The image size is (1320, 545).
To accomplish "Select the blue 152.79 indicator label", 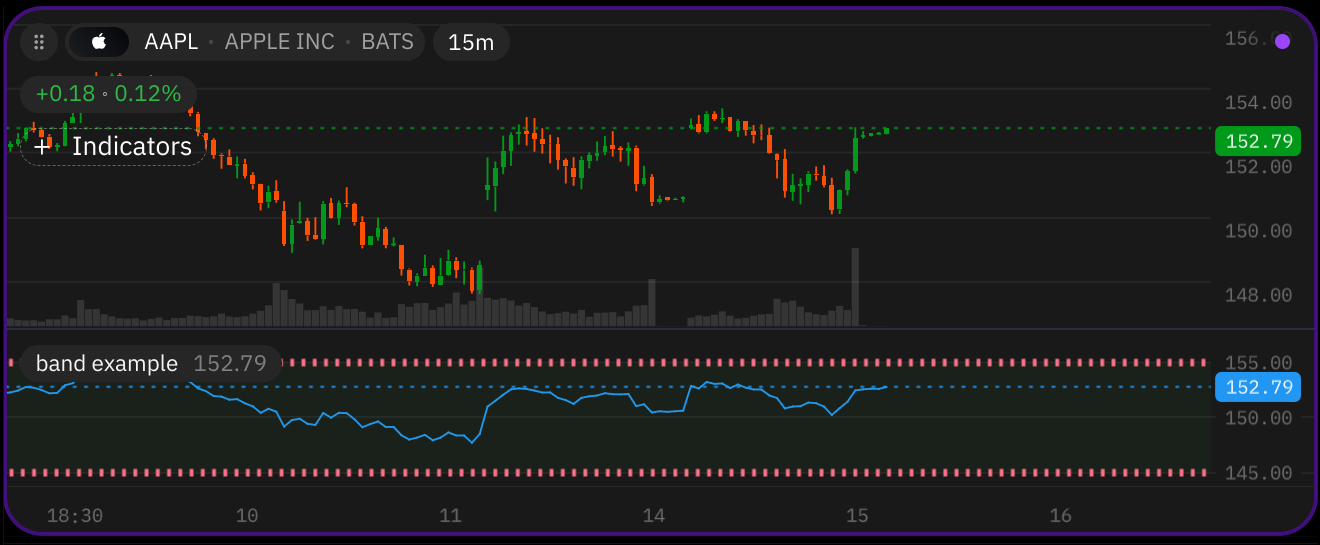I will (1257, 387).
